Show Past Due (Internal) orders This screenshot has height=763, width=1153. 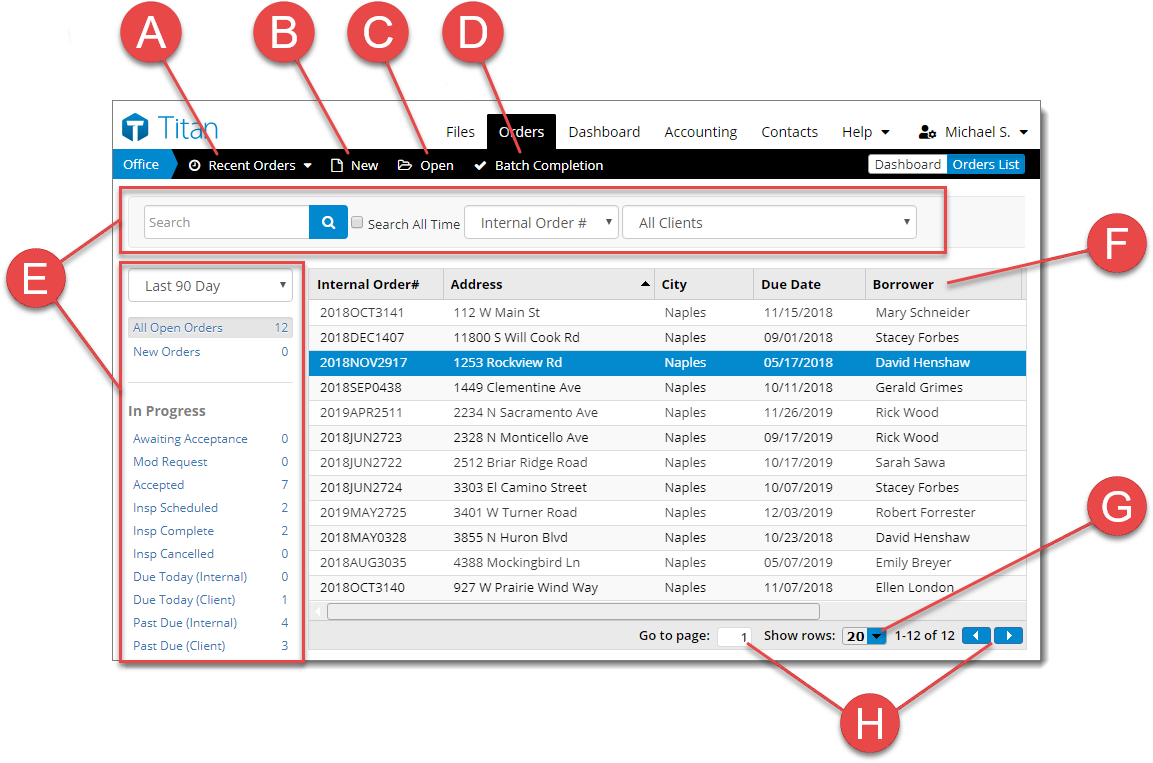tap(185, 623)
